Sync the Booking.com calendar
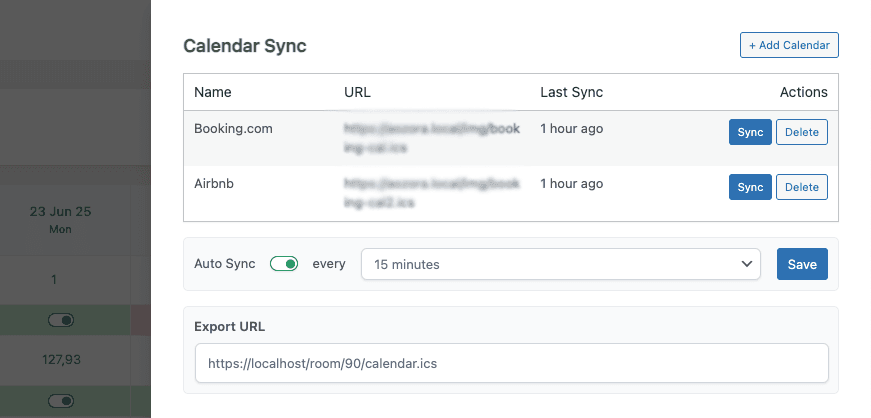 [749, 132]
